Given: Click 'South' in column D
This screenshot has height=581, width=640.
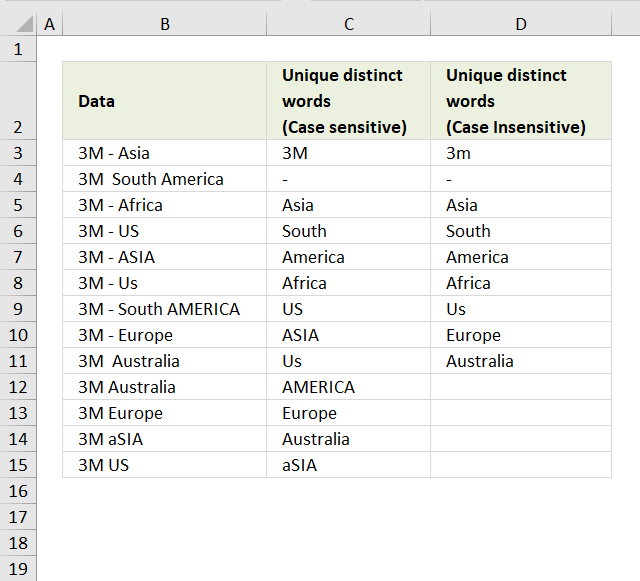Looking at the screenshot, I should click(521, 231).
